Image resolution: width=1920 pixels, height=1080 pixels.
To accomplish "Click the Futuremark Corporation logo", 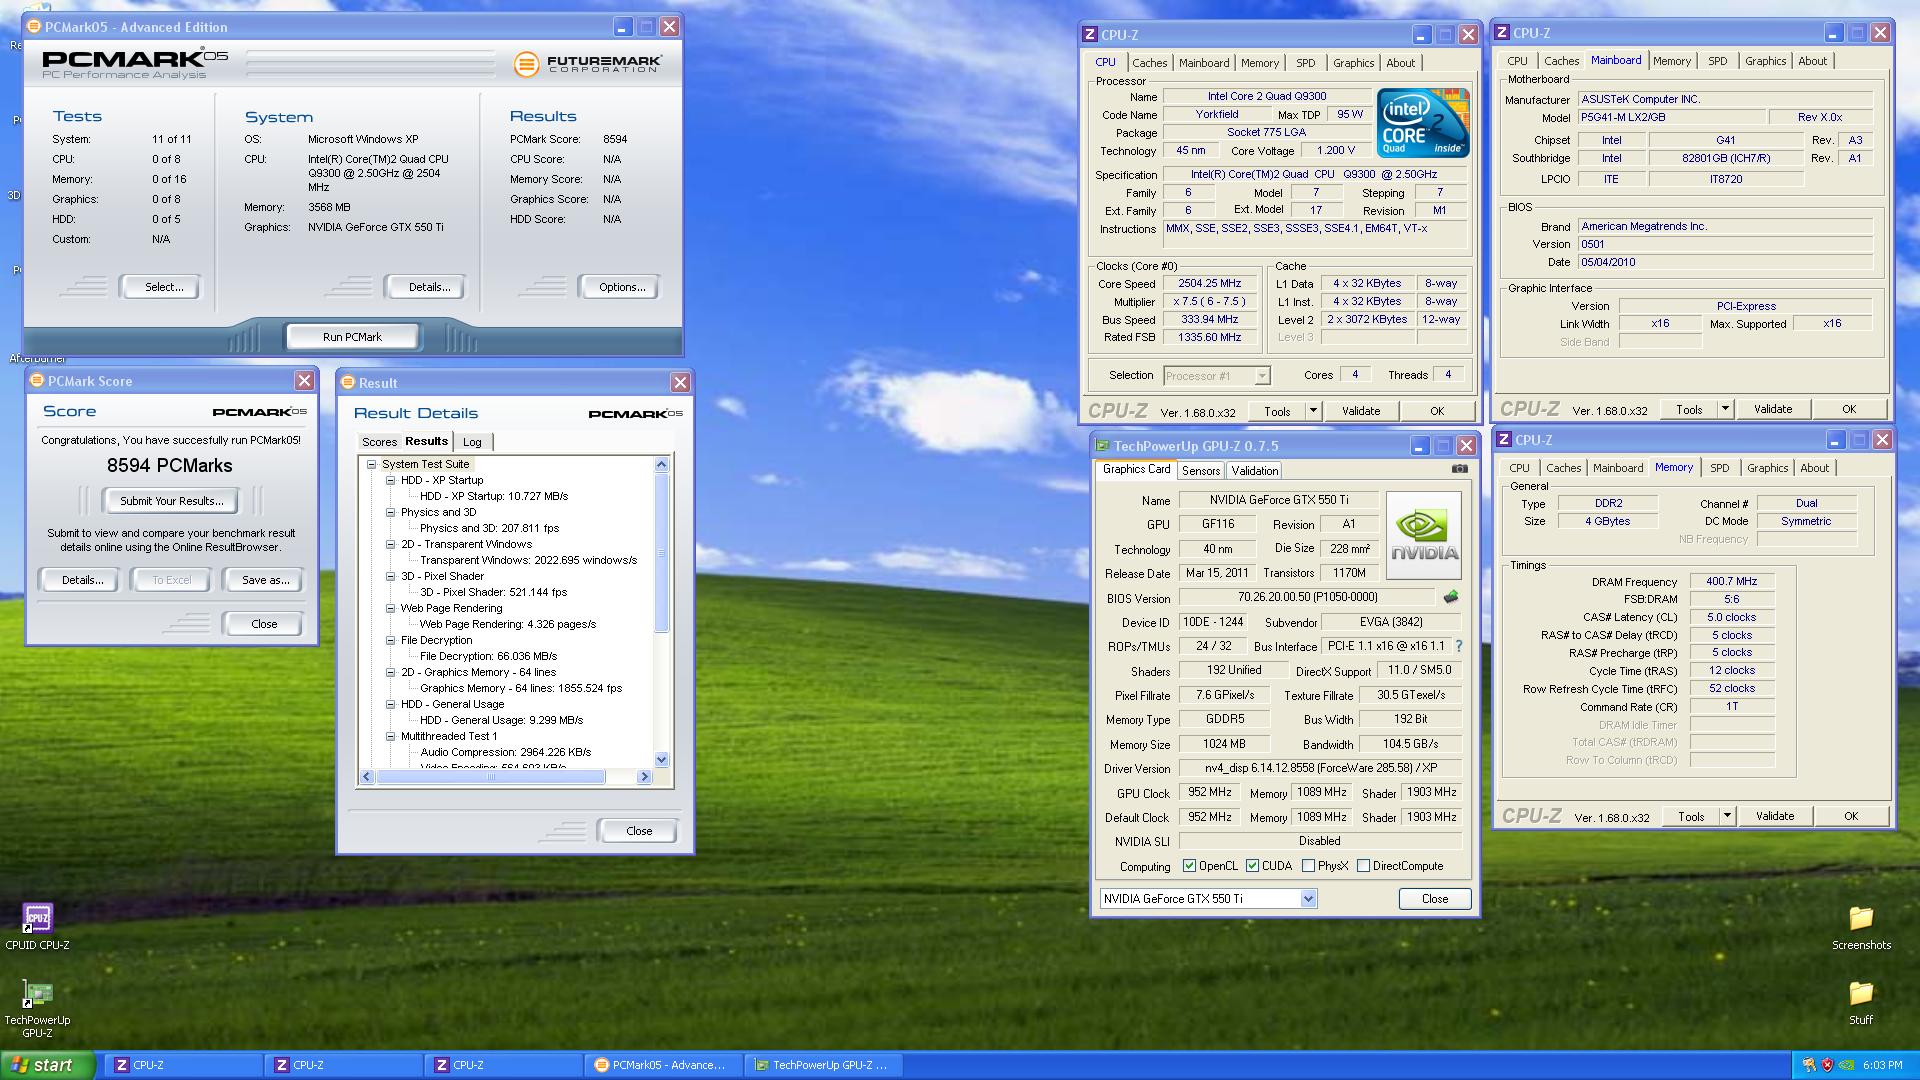I will point(588,64).
